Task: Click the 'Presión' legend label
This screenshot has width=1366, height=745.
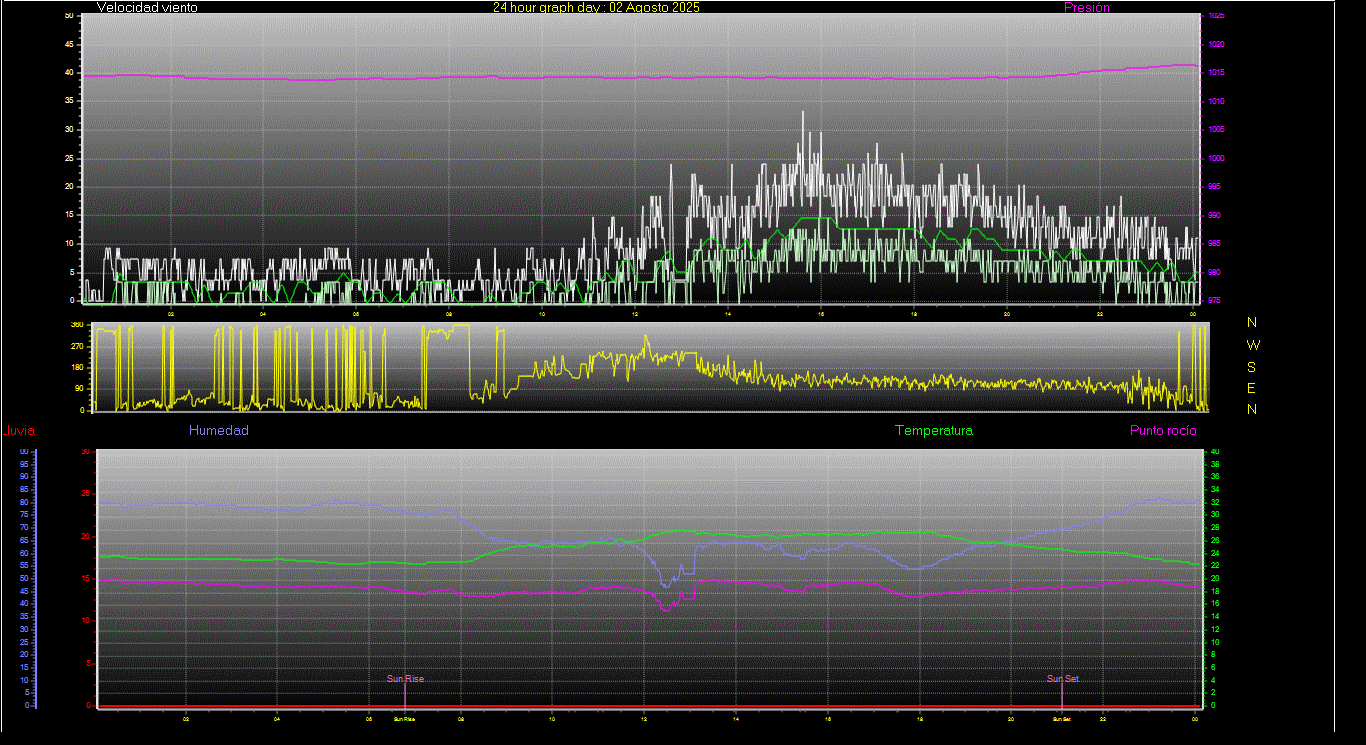Action: pos(1087,7)
